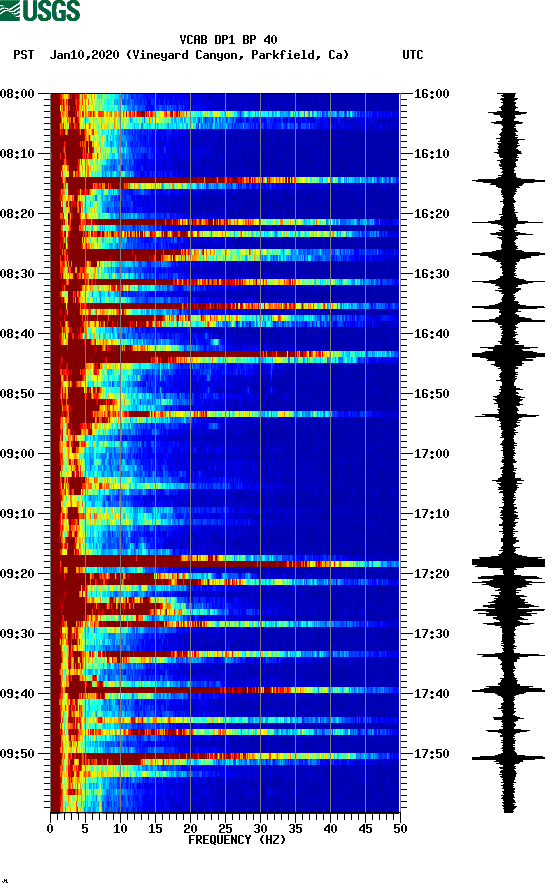Click the 09:40 PST time label
This screenshot has height=892, width=552.
tap(17, 693)
